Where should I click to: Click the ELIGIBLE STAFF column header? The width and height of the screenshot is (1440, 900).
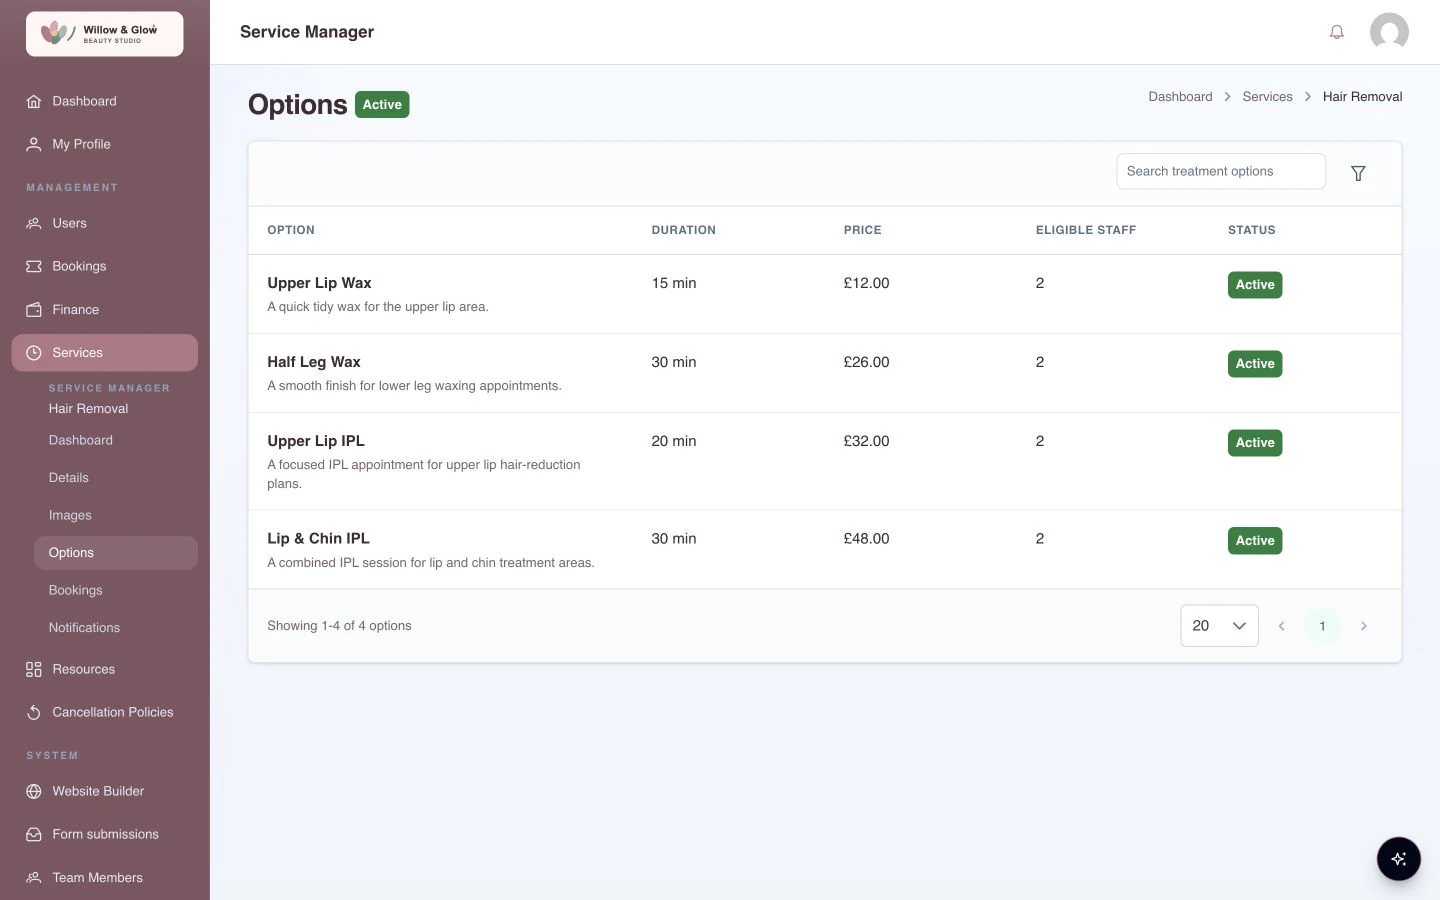pyautogui.click(x=1086, y=230)
